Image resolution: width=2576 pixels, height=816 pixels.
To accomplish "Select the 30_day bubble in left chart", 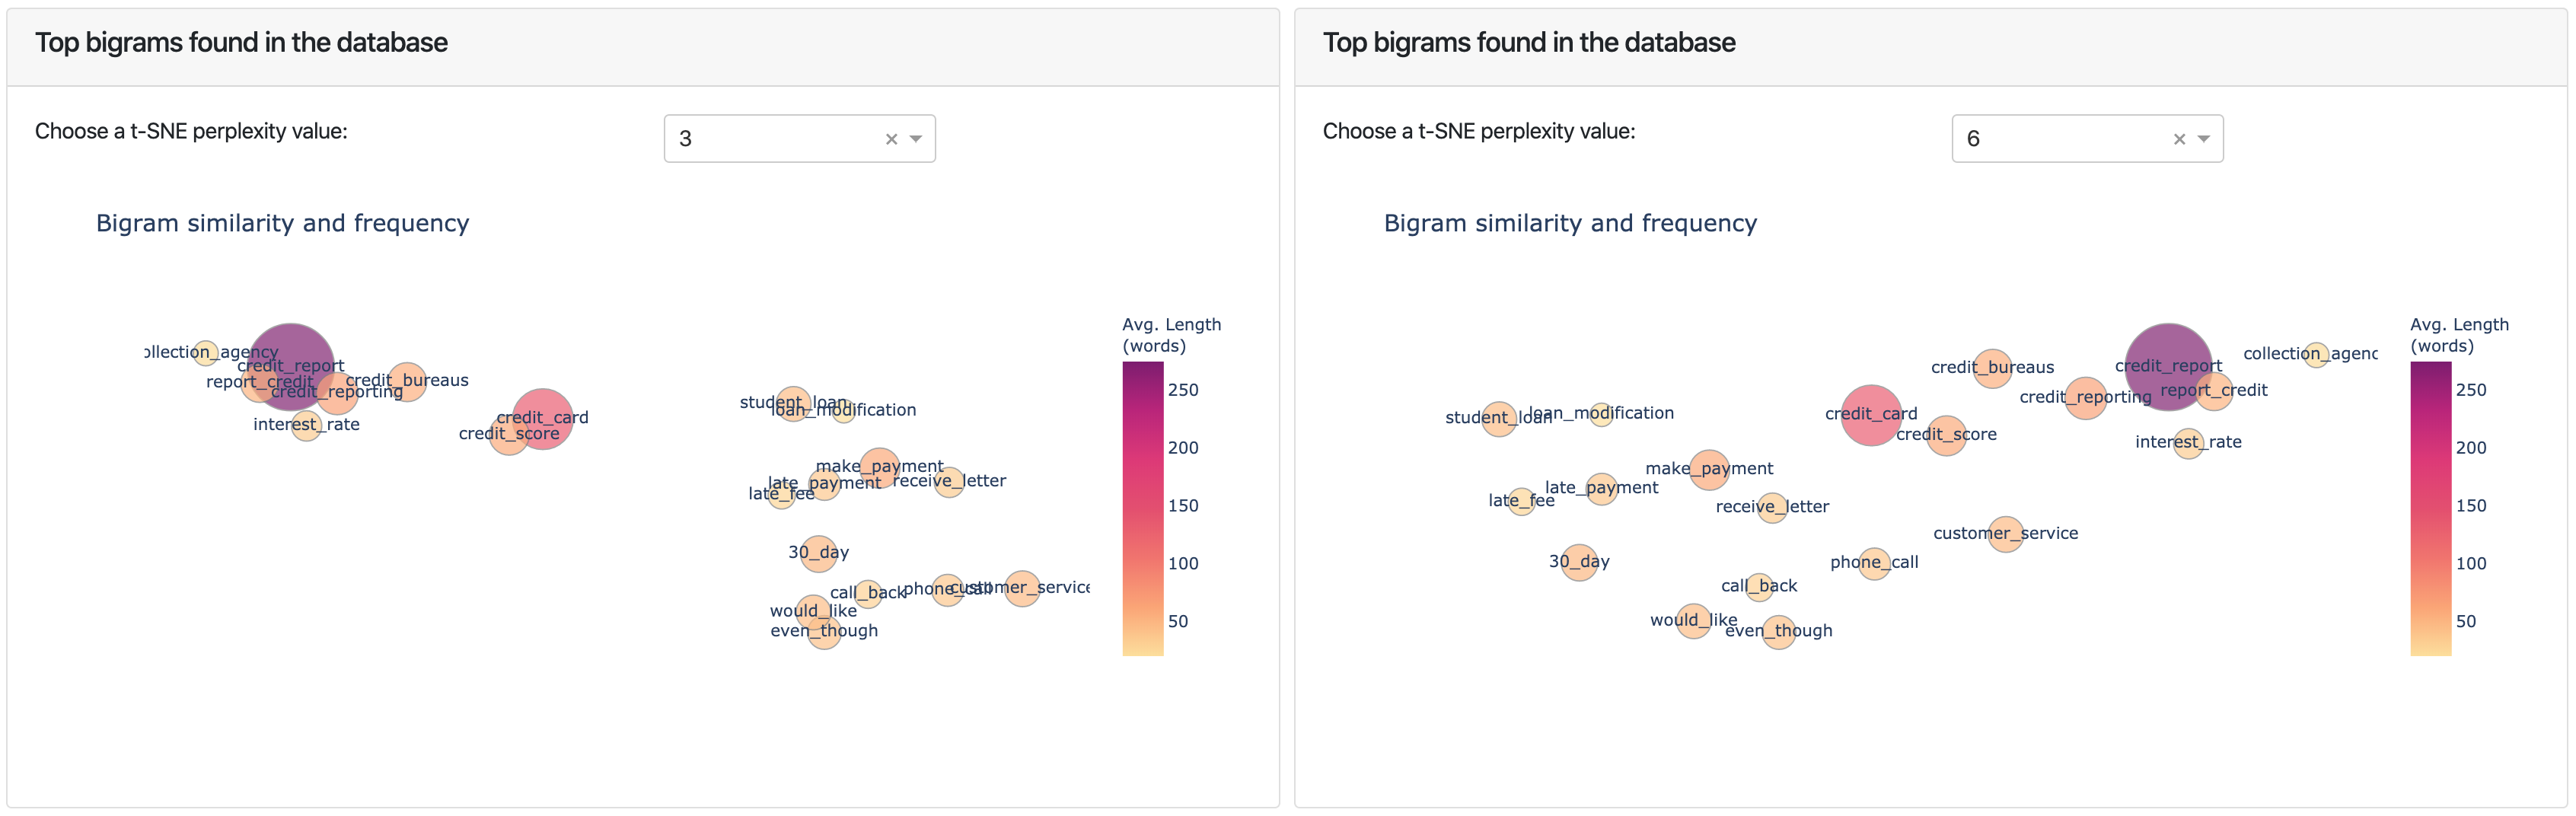I will [x=820, y=553].
